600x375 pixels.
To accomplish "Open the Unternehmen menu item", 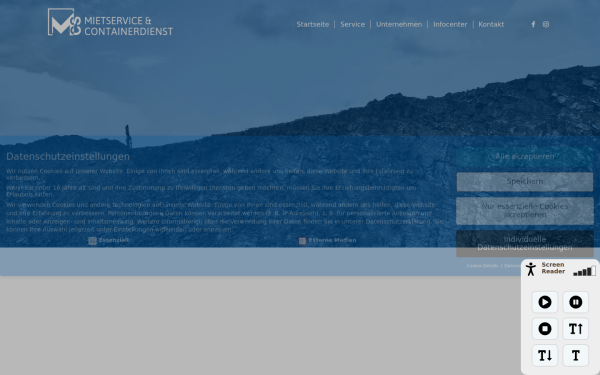I will (399, 24).
